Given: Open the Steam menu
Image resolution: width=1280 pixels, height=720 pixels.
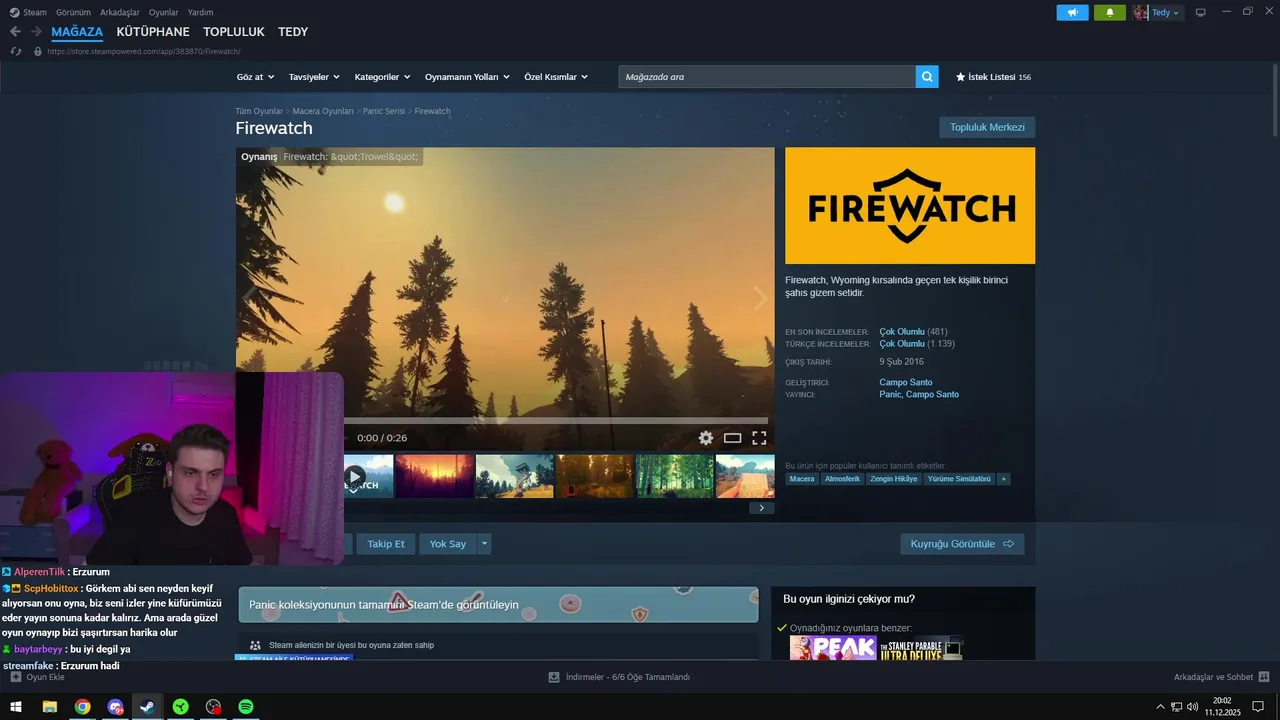Looking at the screenshot, I should [28, 12].
